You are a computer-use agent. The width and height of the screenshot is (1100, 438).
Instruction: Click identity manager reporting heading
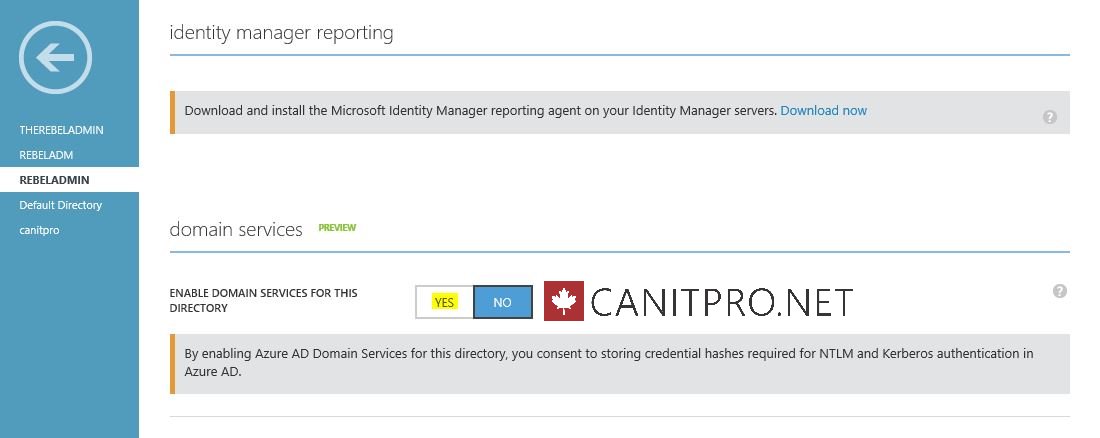281,33
